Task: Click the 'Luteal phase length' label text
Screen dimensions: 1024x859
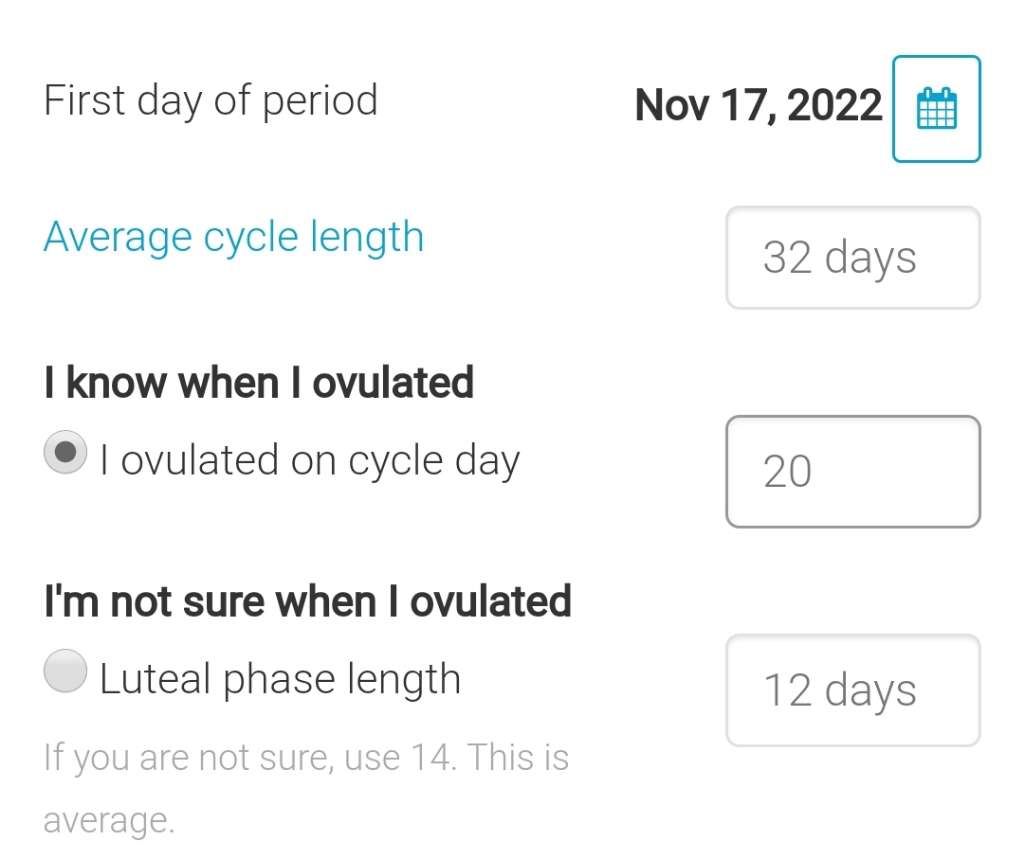Action: (280, 680)
